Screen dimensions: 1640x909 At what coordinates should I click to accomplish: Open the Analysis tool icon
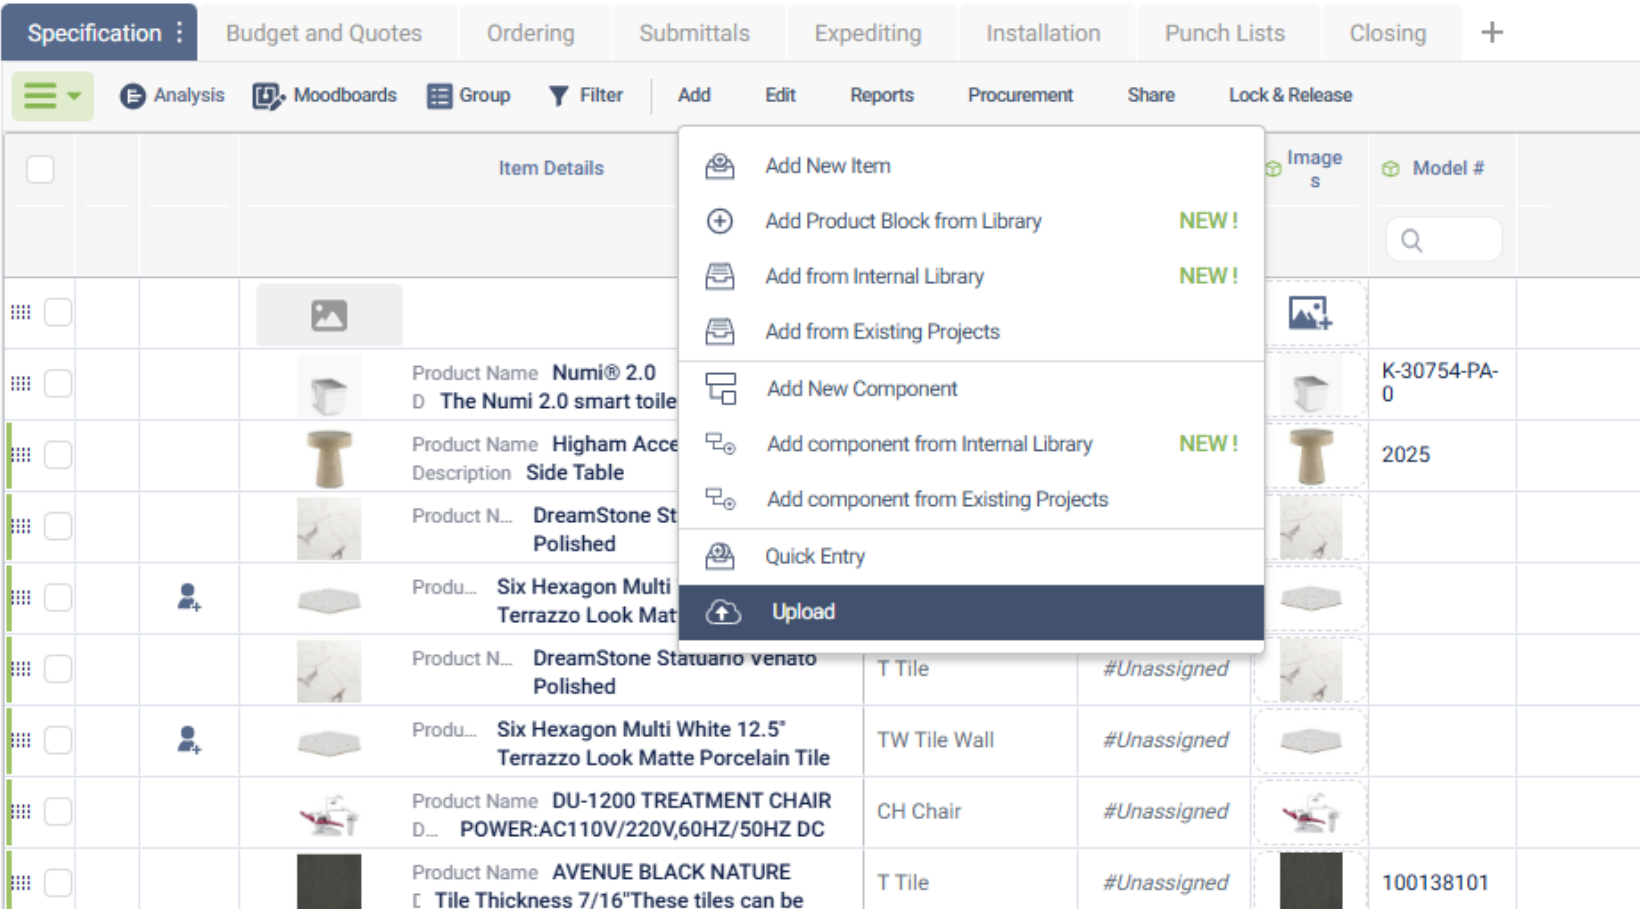[132, 96]
